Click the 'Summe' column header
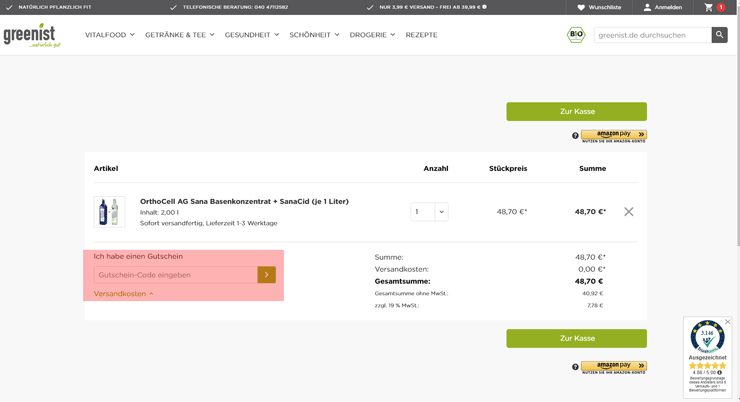Viewport: 740px width, 402px height. click(592, 168)
